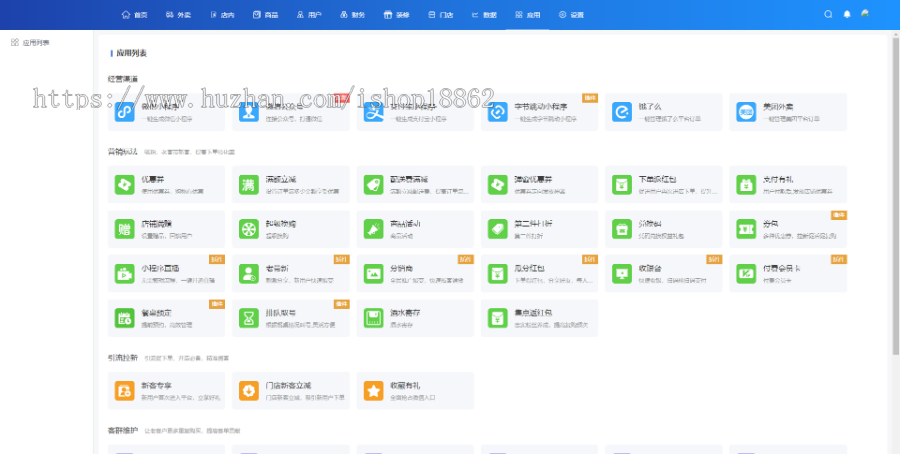Open the 满额立减 spend-discount app
The width and height of the screenshot is (900, 454).
coord(290,184)
